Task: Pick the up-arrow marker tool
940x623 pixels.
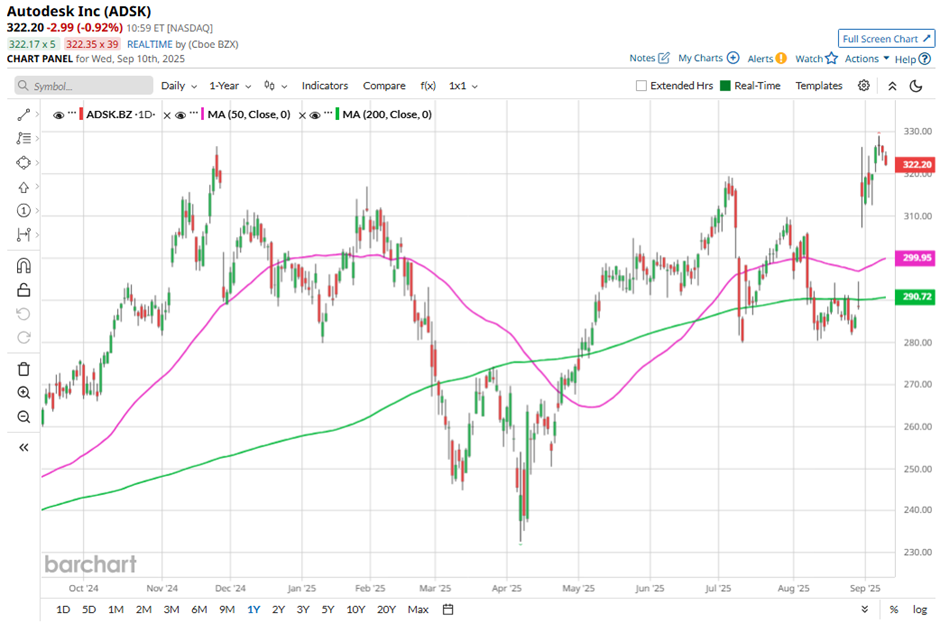Action: click(23, 187)
